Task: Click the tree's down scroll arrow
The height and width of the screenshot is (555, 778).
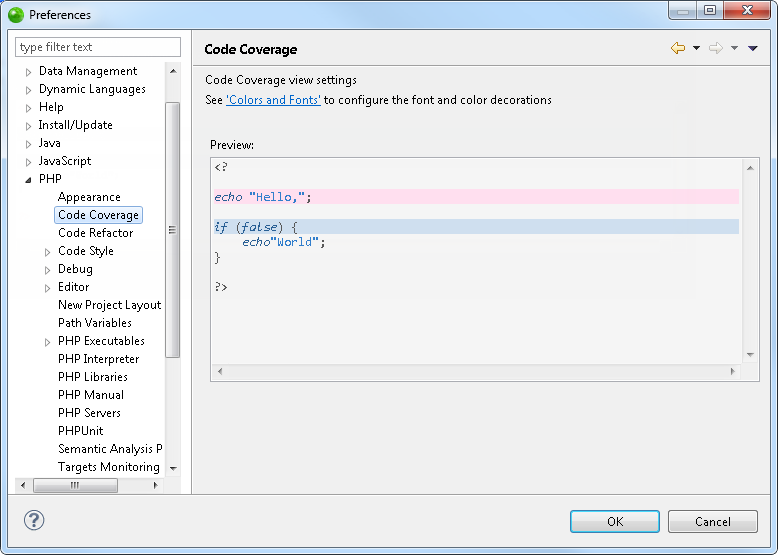Action: (173, 468)
